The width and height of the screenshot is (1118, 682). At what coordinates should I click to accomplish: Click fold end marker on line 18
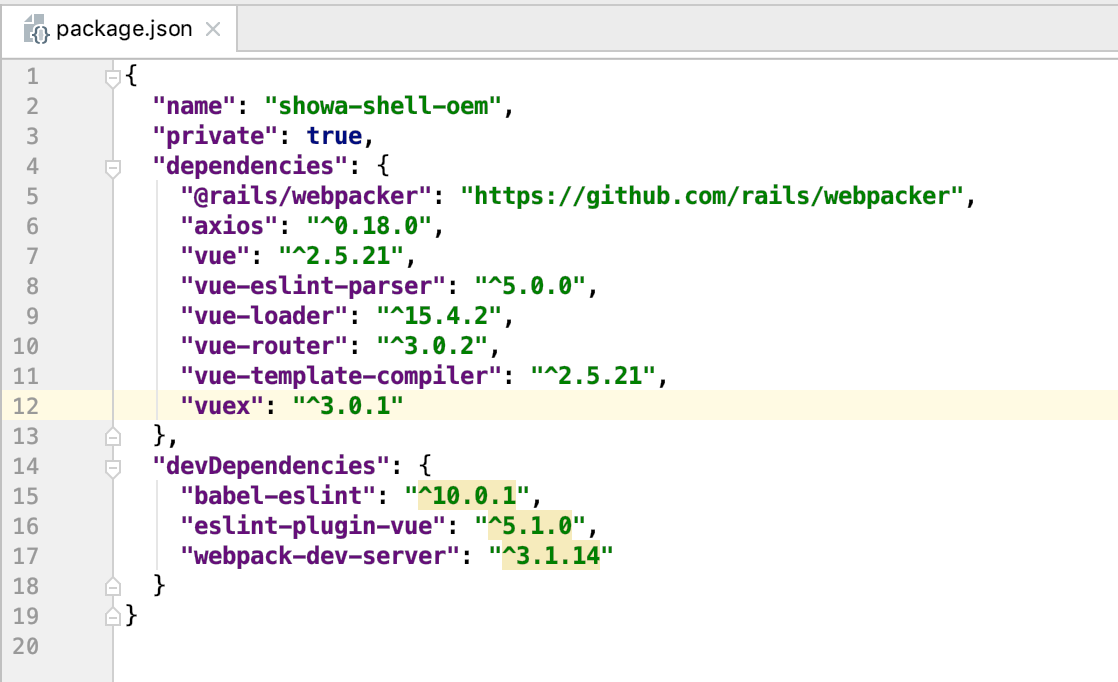pyautogui.click(x=113, y=587)
